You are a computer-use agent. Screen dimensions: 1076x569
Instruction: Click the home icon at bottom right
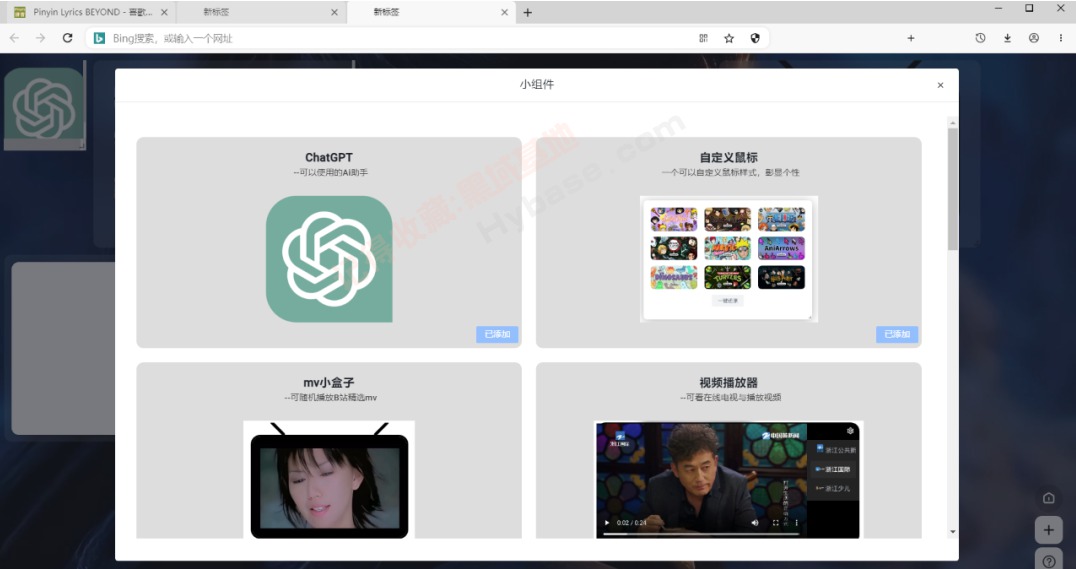(x=1048, y=498)
